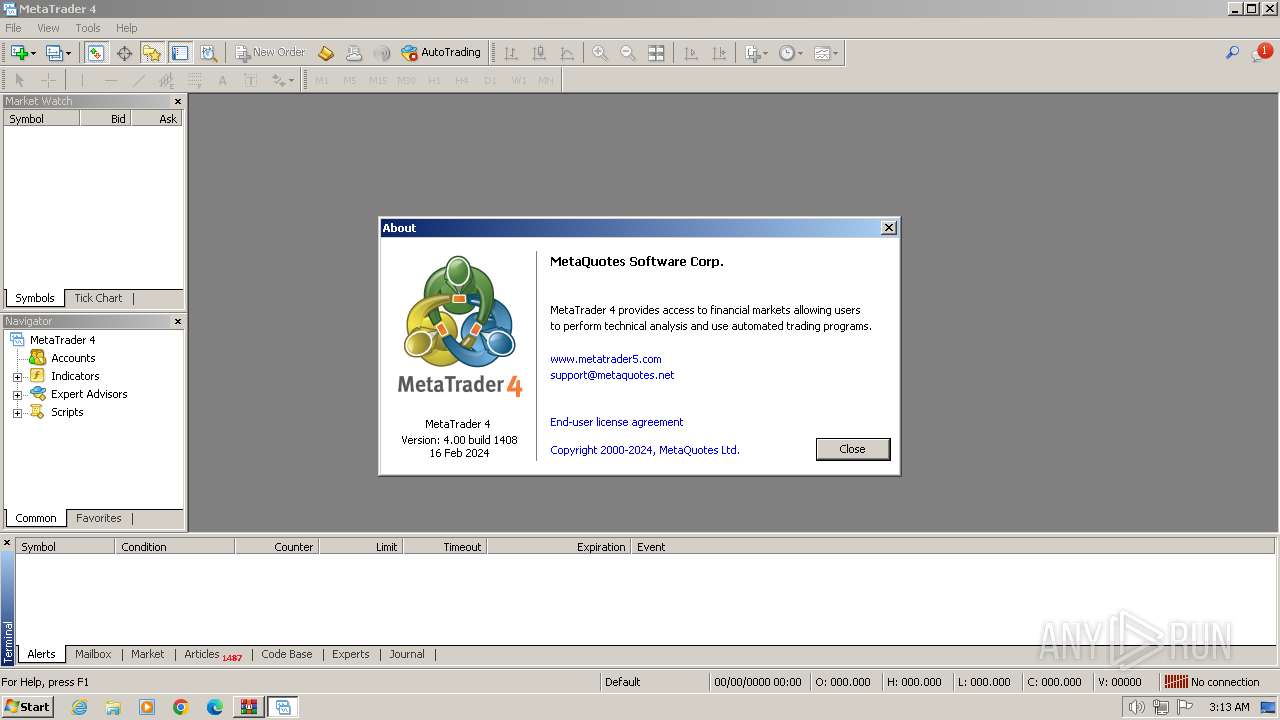
Task: Open the Strategy Tester icon
Action: (x=208, y=53)
